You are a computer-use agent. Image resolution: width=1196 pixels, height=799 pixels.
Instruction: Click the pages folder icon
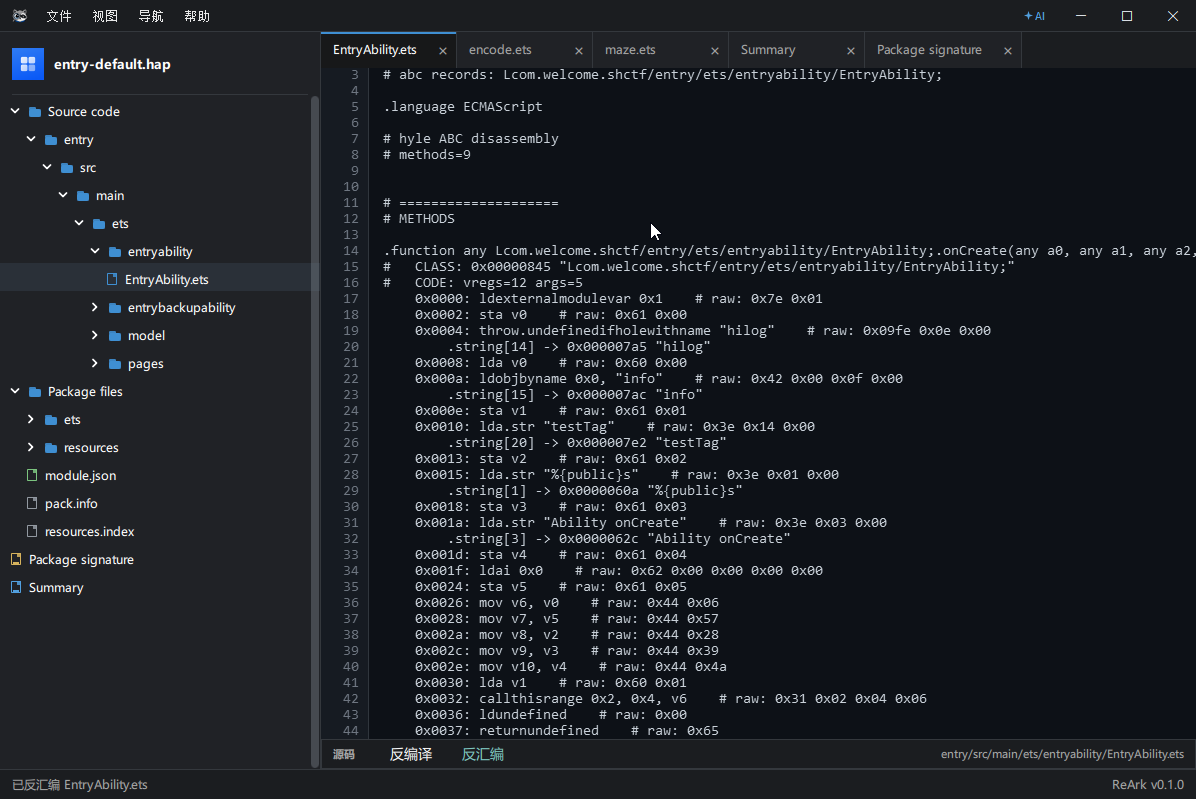[x=115, y=364]
